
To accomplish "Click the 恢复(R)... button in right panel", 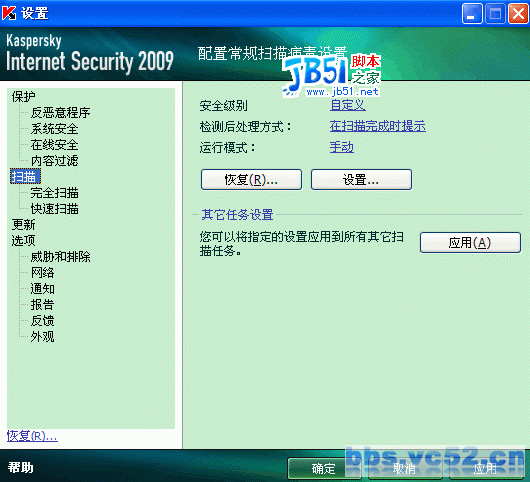I will [251, 179].
